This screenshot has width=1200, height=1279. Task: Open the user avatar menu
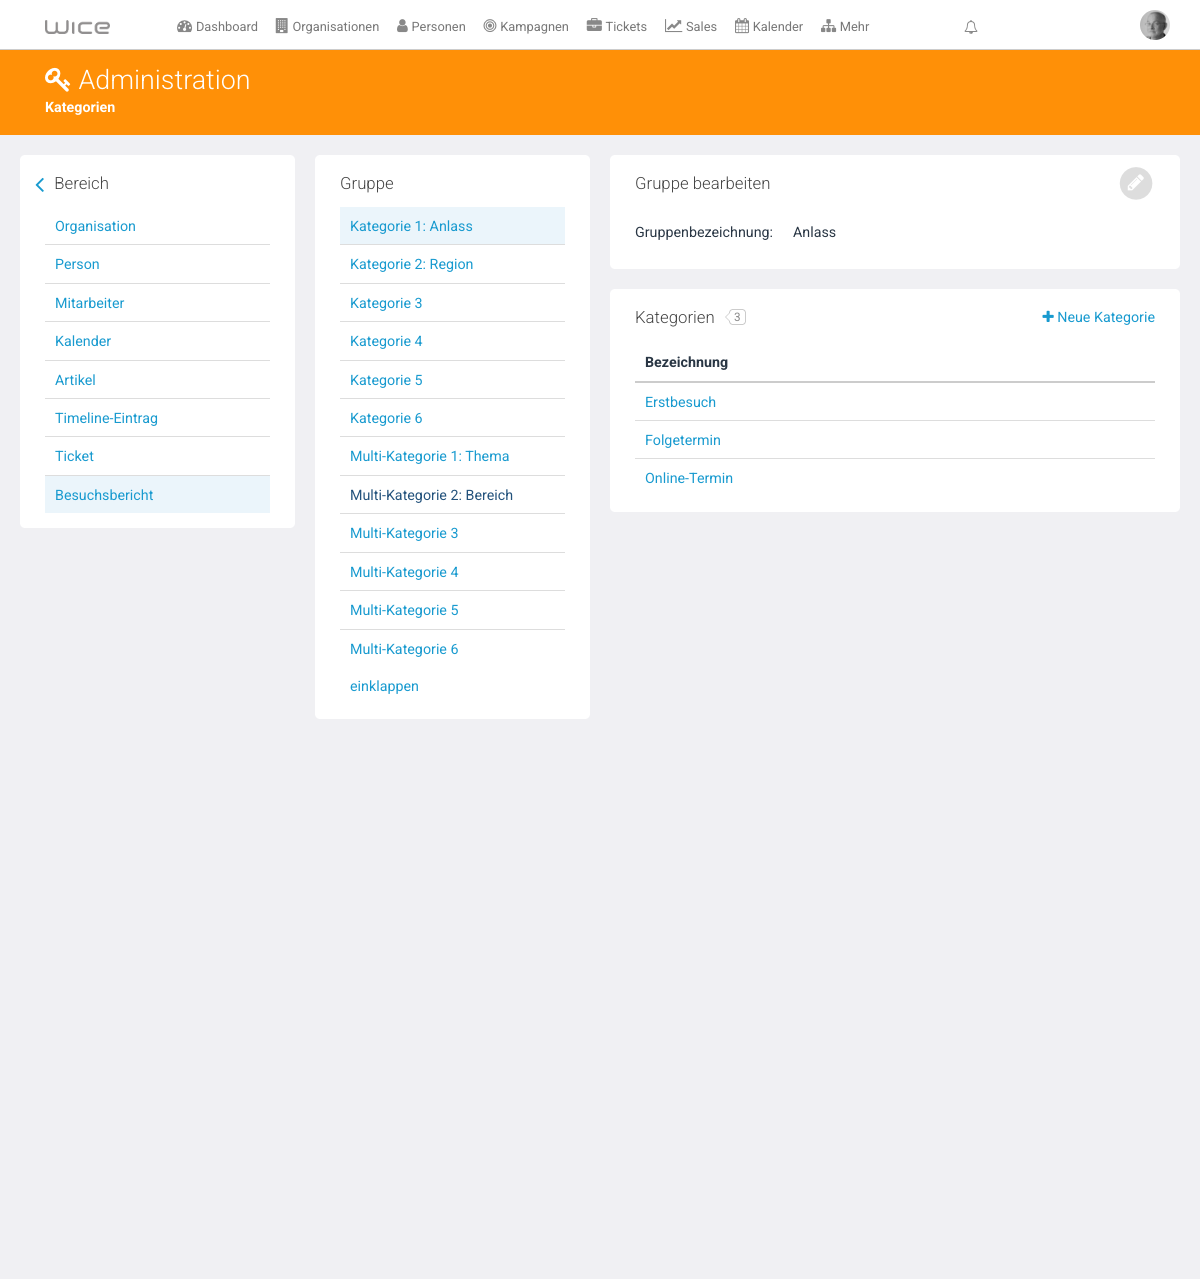click(x=1155, y=25)
